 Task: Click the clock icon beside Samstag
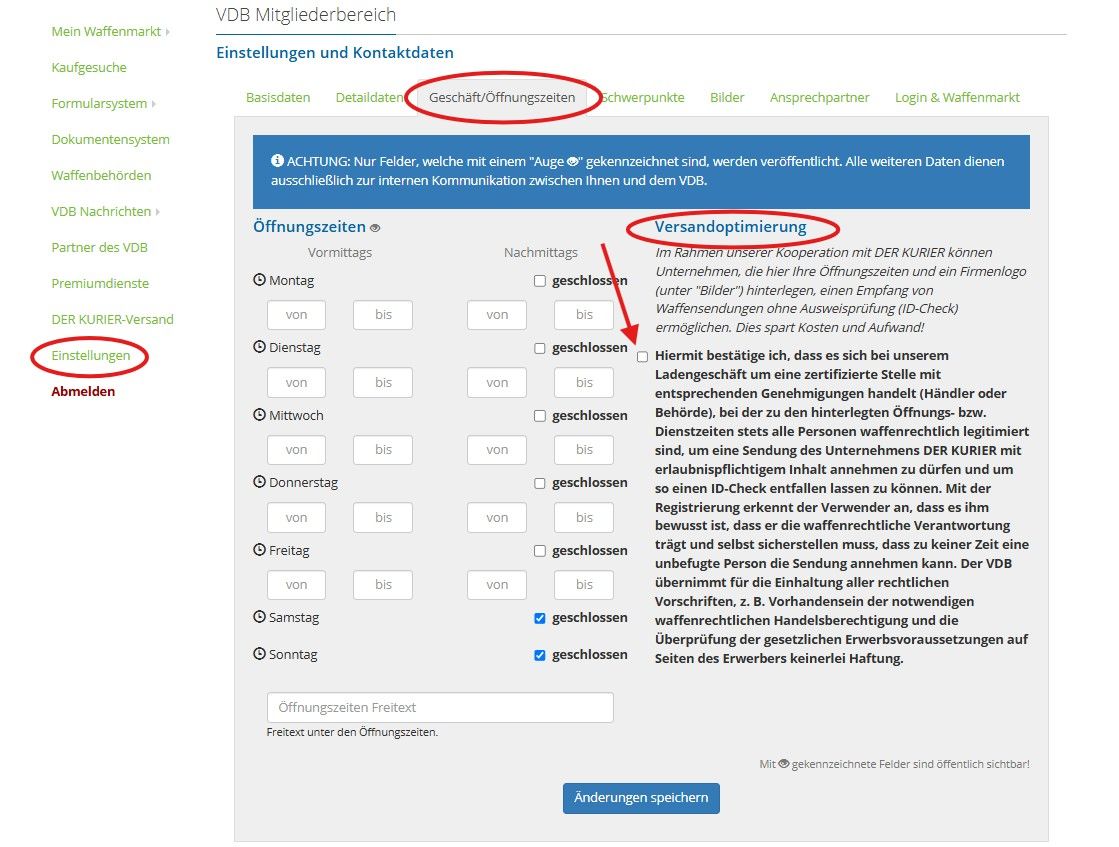click(260, 618)
